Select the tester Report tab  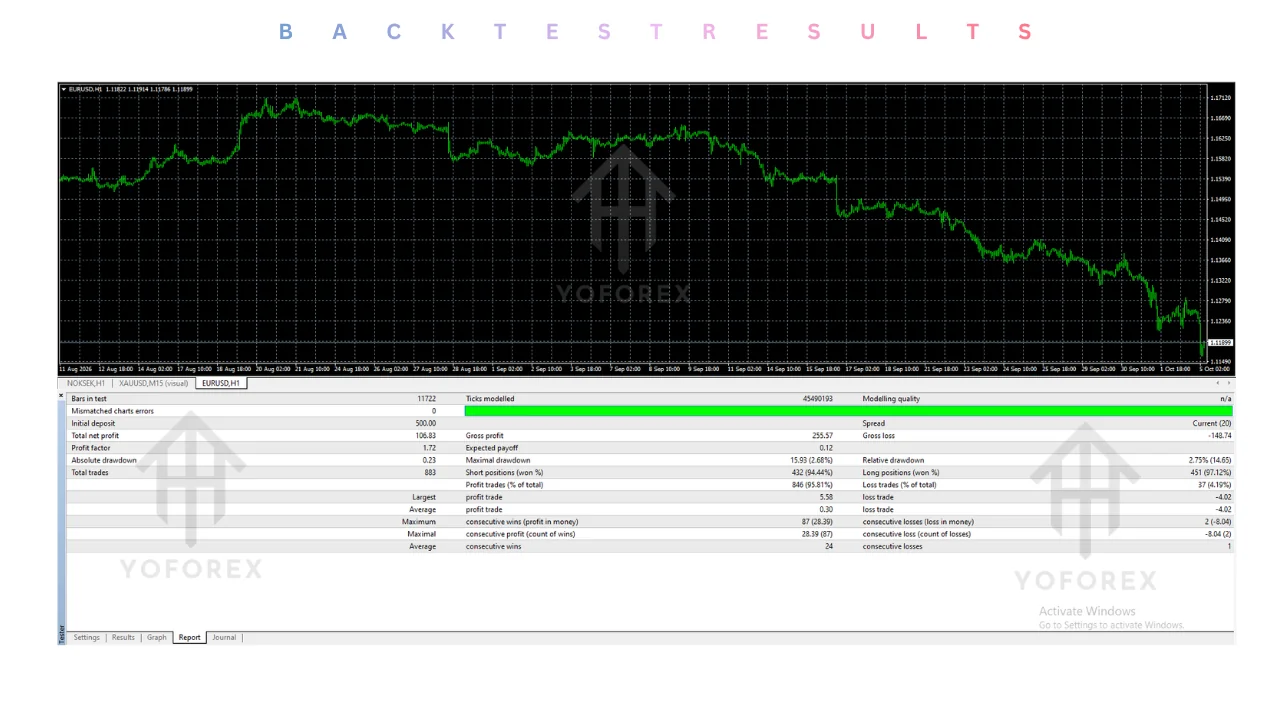point(189,637)
